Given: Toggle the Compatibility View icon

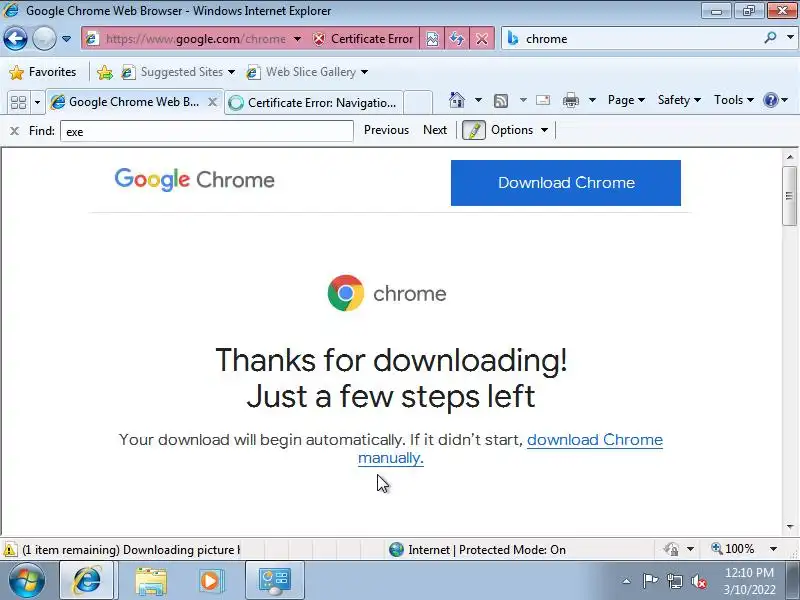Looking at the screenshot, I should coord(432,39).
